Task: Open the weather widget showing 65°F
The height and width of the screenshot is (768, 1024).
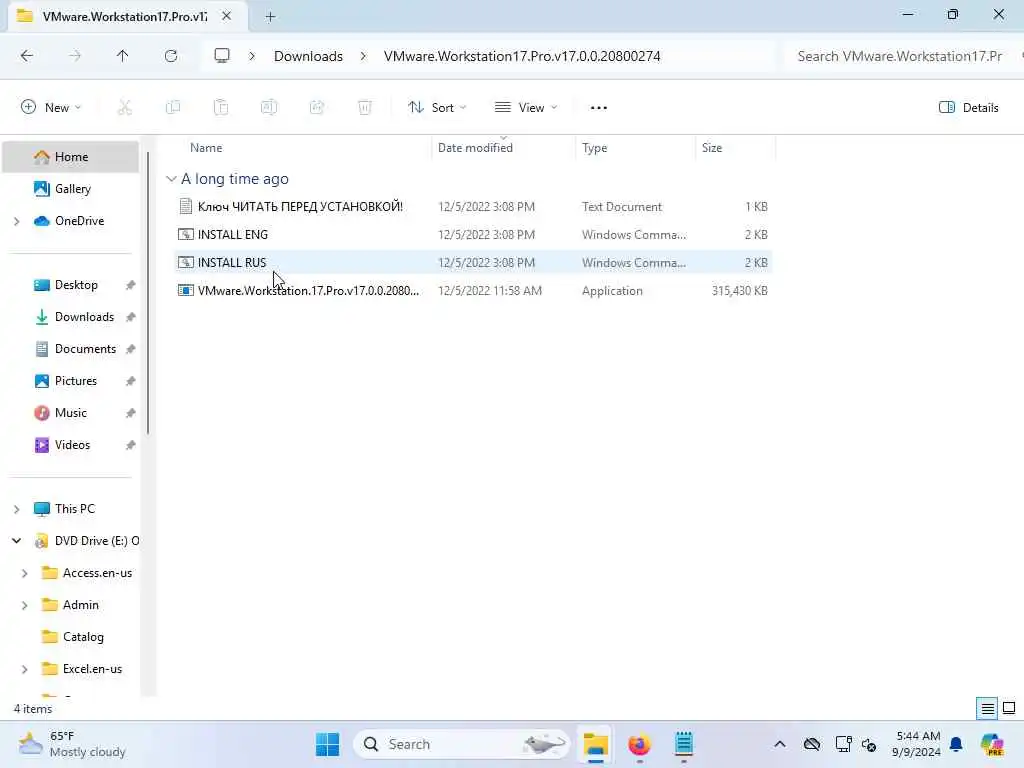Action: point(73,744)
